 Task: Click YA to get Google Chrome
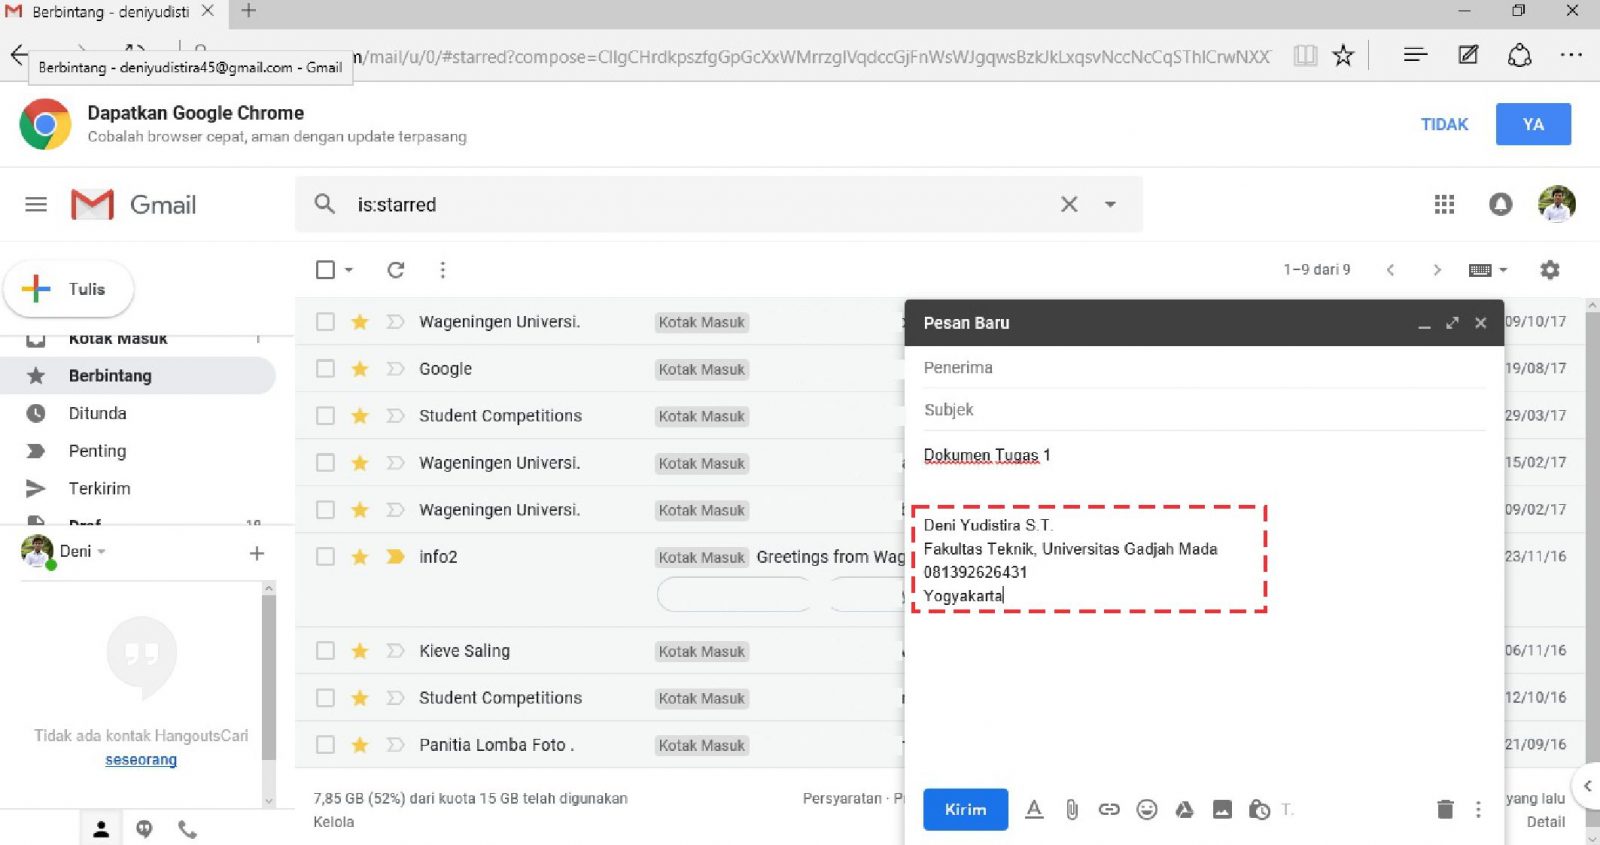coord(1533,125)
